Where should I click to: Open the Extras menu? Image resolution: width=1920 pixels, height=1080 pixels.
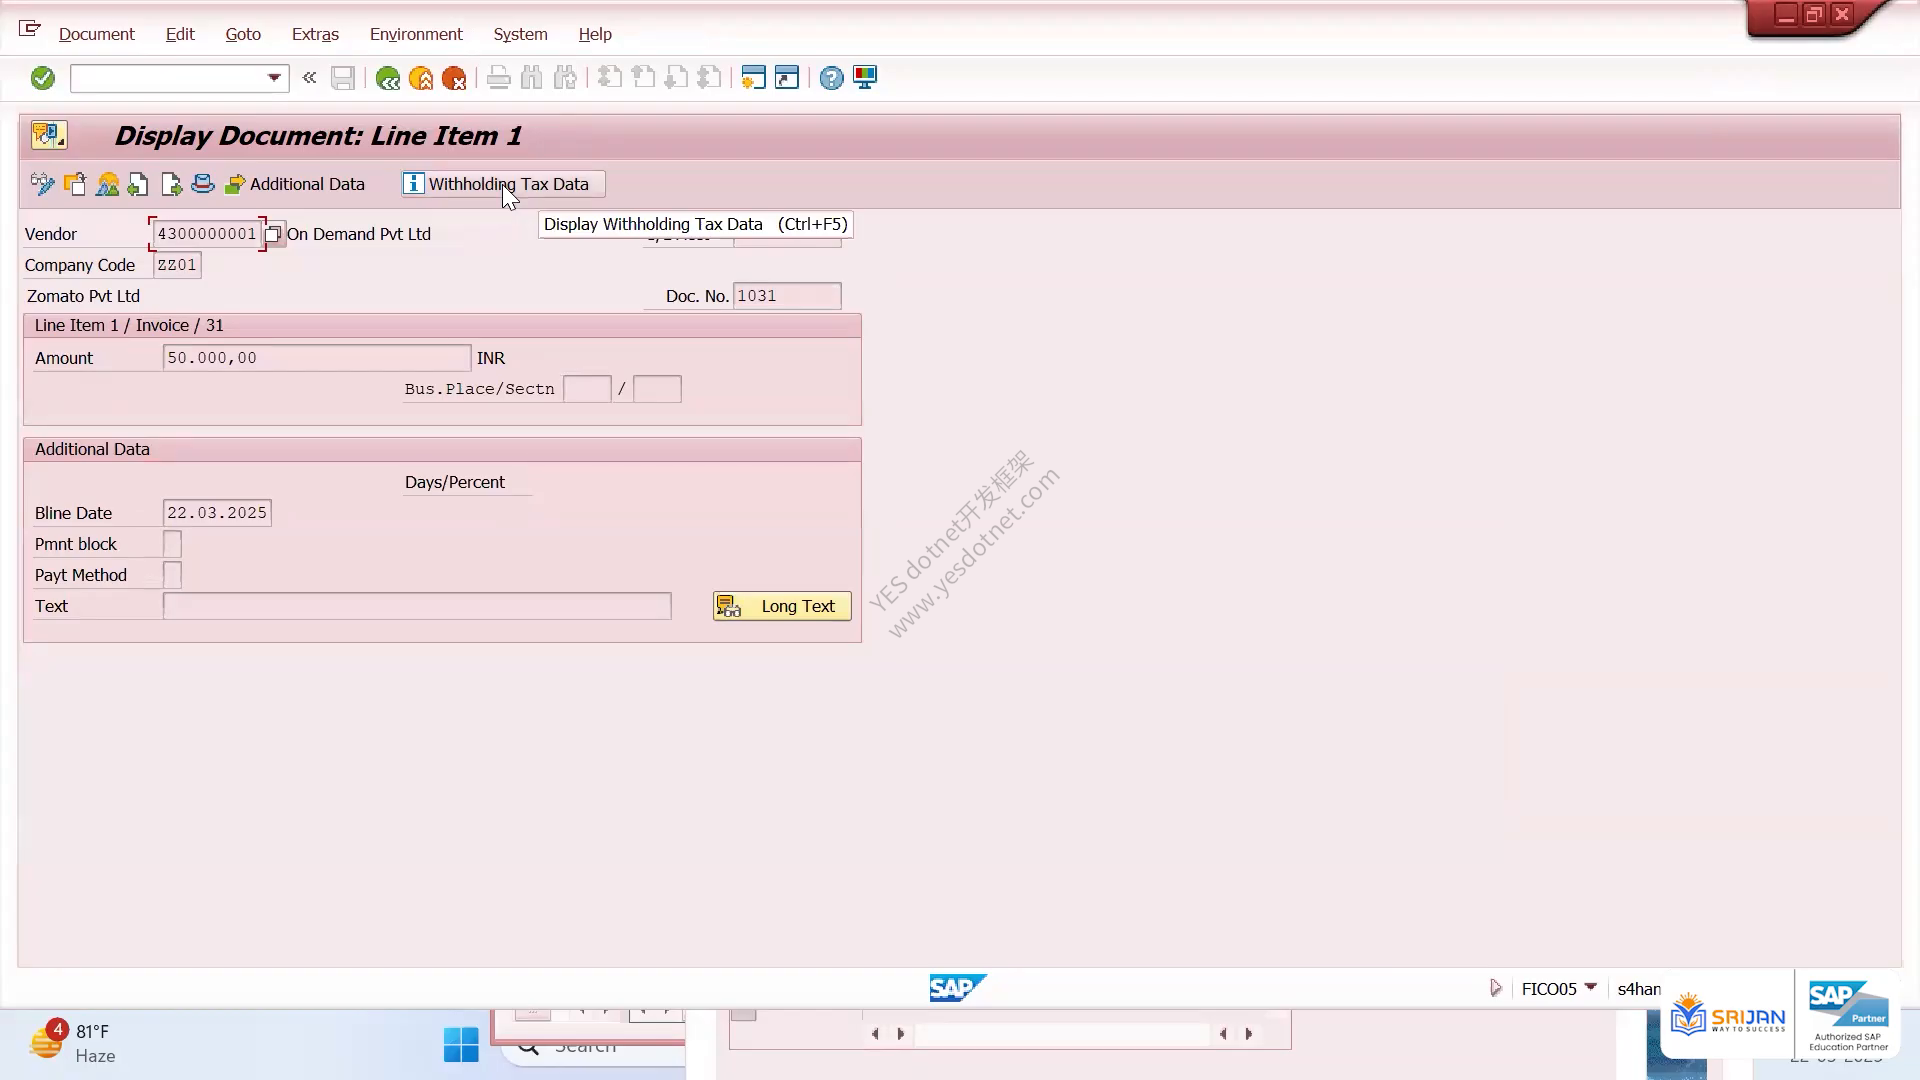[x=315, y=34]
